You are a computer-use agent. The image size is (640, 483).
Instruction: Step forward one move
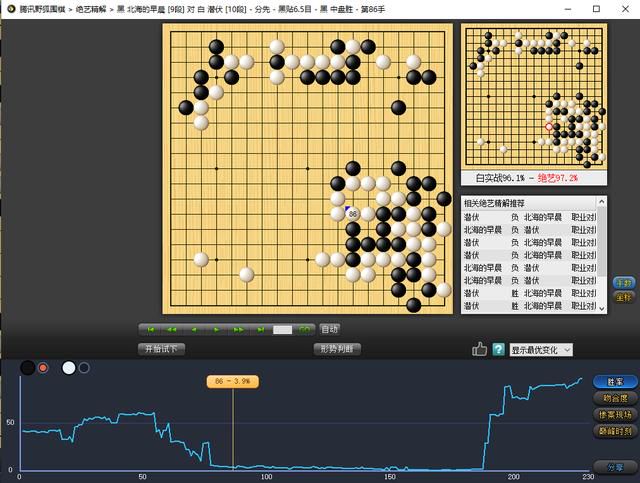(x=216, y=329)
